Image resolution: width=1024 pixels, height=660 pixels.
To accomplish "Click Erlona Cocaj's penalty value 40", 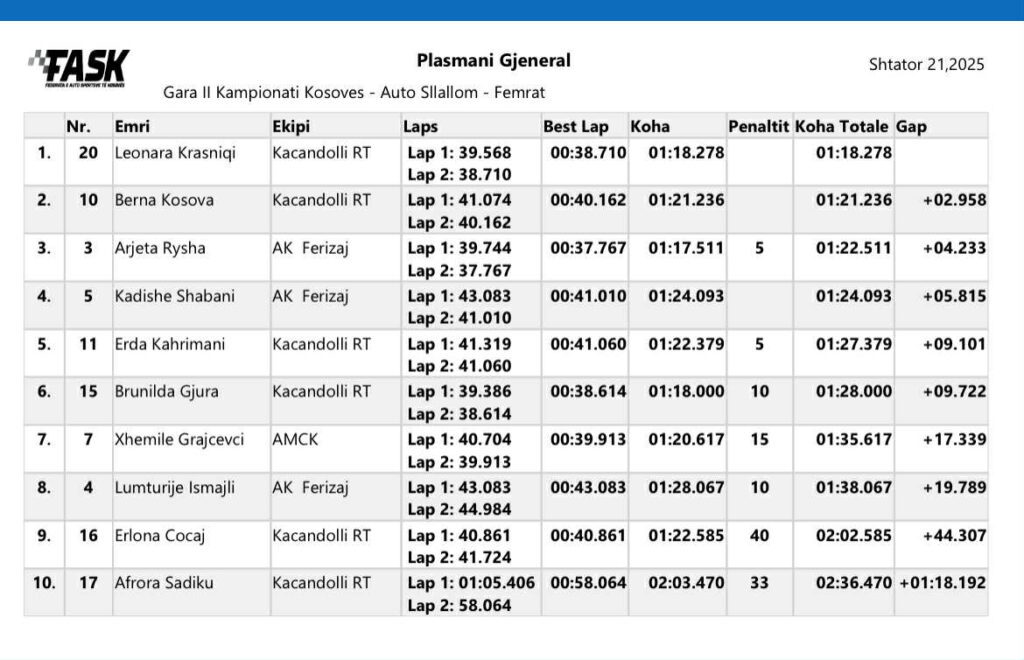I will coord(759,535).
